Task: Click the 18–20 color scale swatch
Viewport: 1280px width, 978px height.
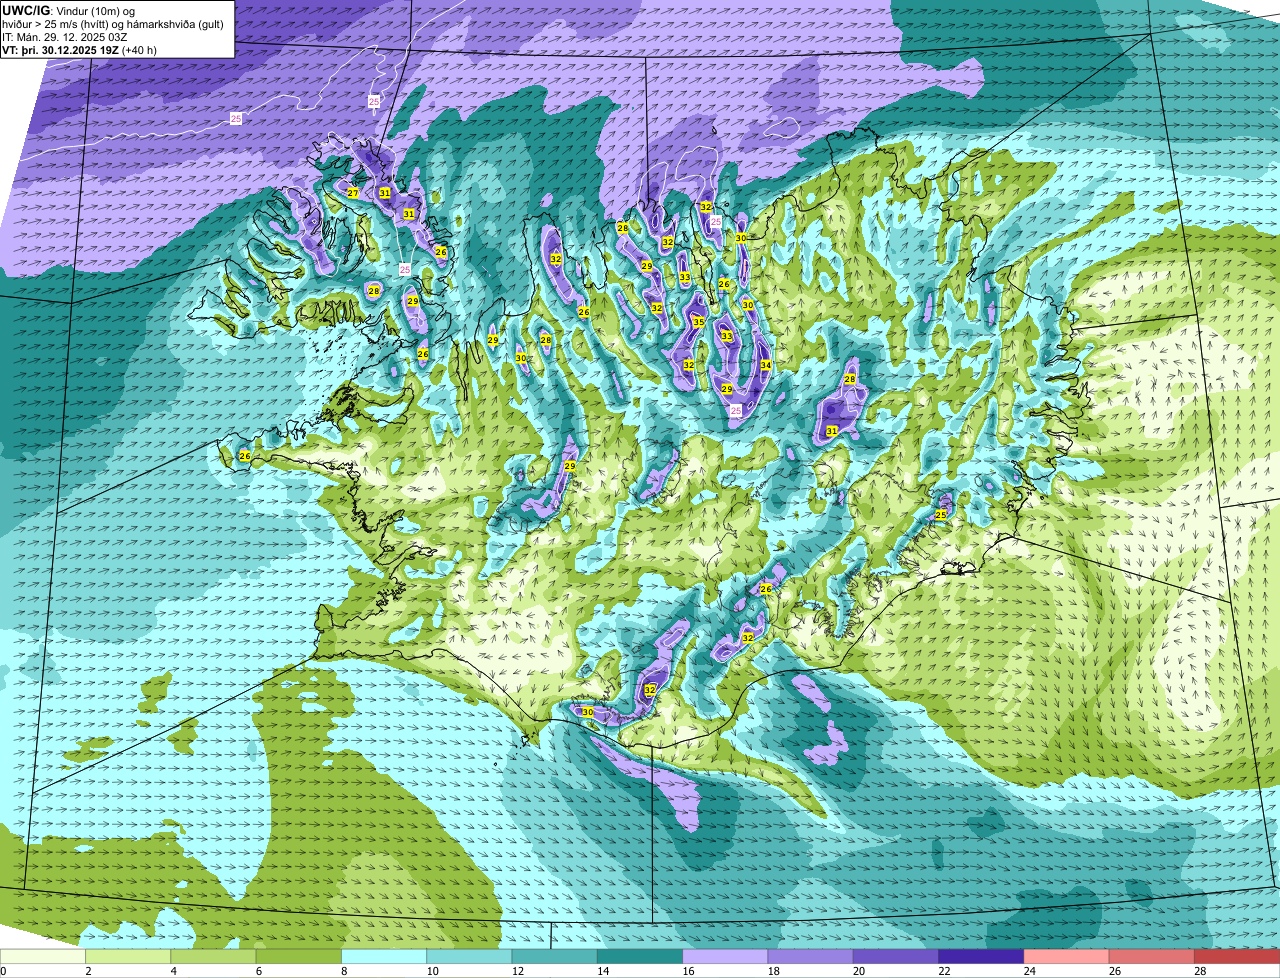Action: click(811, 957)
